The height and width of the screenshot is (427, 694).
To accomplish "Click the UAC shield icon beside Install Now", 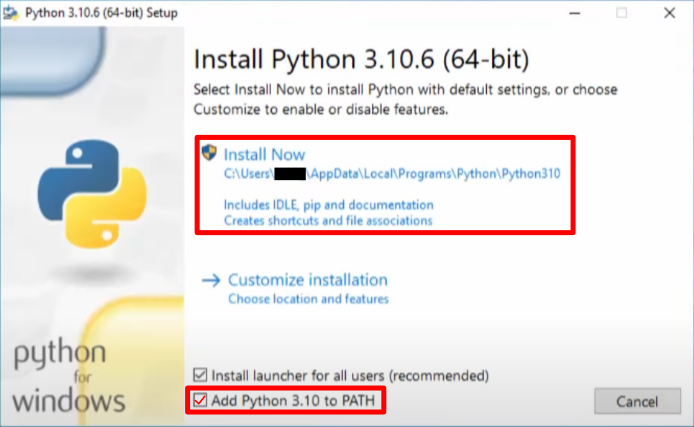I will click(x=209, y=152).
